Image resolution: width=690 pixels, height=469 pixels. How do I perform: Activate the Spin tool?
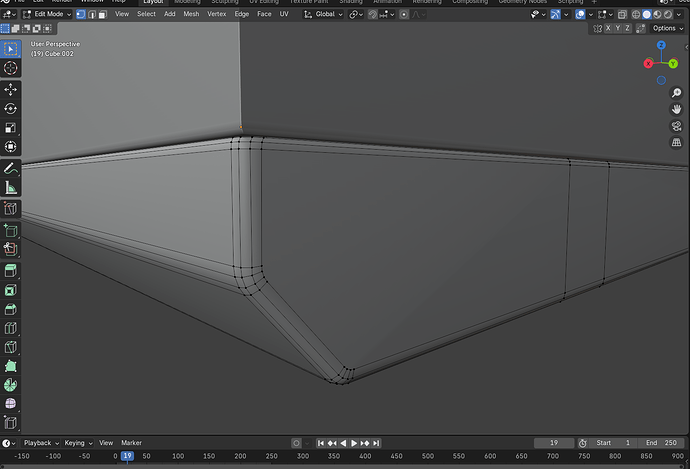coord(11,385)
